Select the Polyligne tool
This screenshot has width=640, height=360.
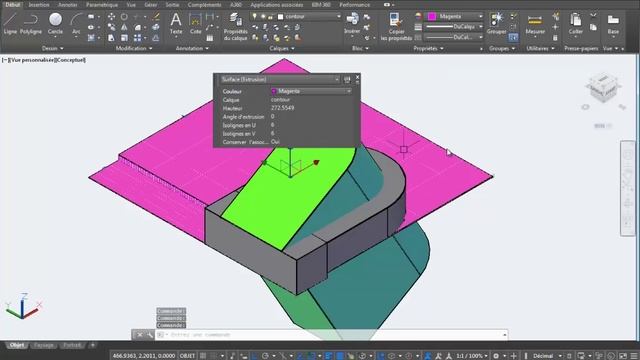[31, 23]
